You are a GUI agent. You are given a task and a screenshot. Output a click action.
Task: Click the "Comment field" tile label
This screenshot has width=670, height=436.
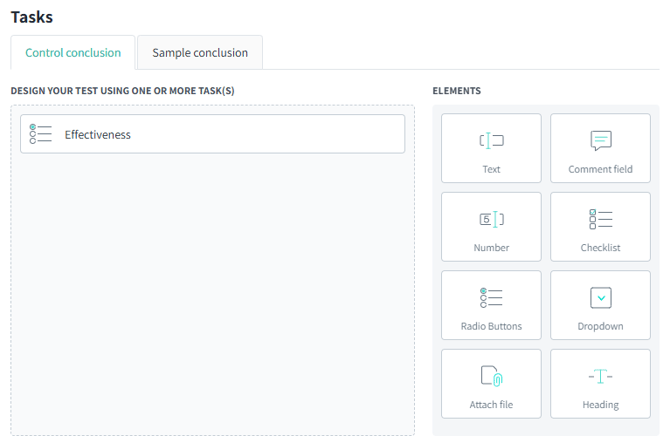pos(600,170)
